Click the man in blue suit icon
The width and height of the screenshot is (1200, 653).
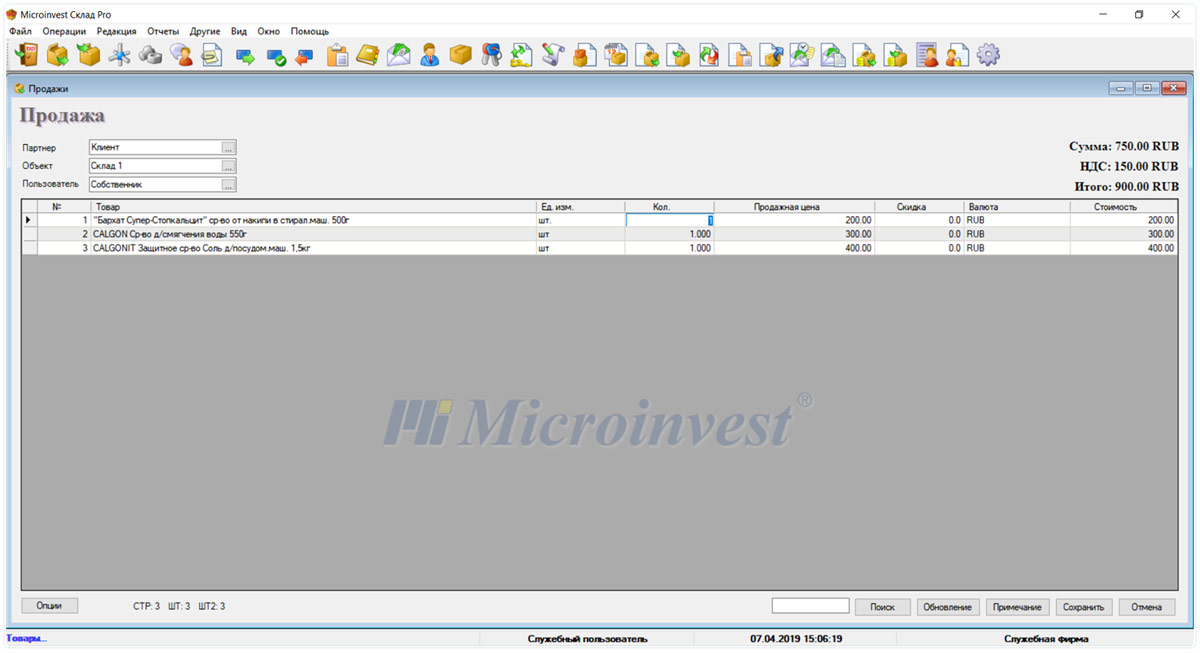[430, 55]
